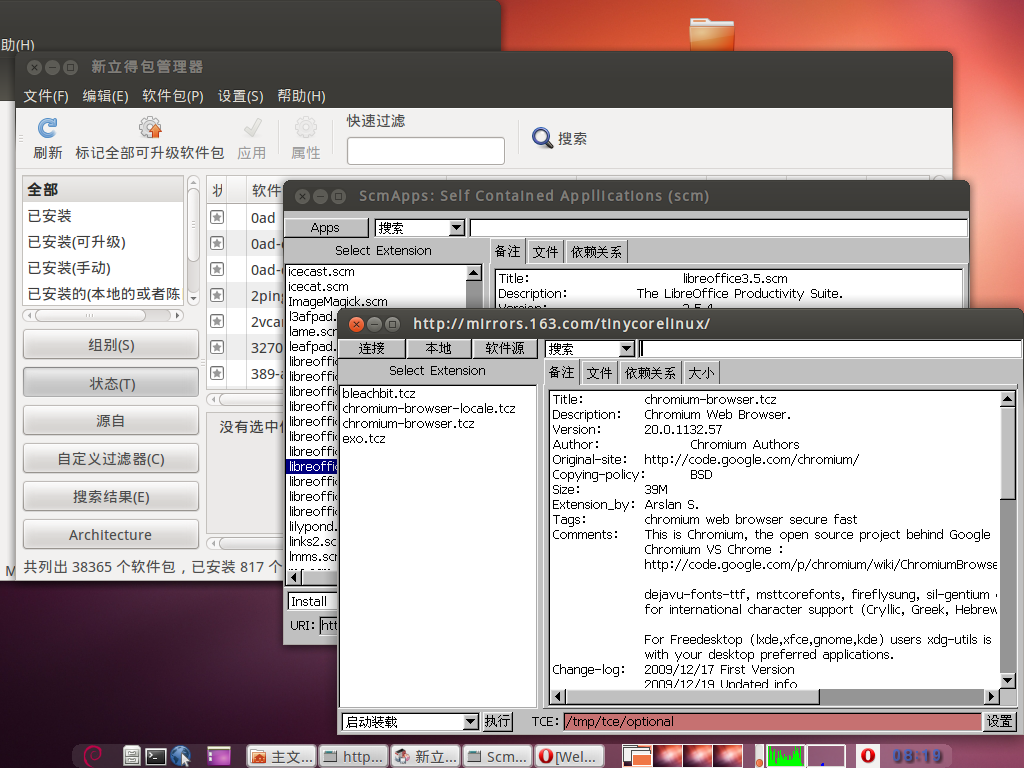The width and height of the screenshot is (1024, 768).
Task: Select icecast.scm in the ScmApps list
Action: coord(321,271)
